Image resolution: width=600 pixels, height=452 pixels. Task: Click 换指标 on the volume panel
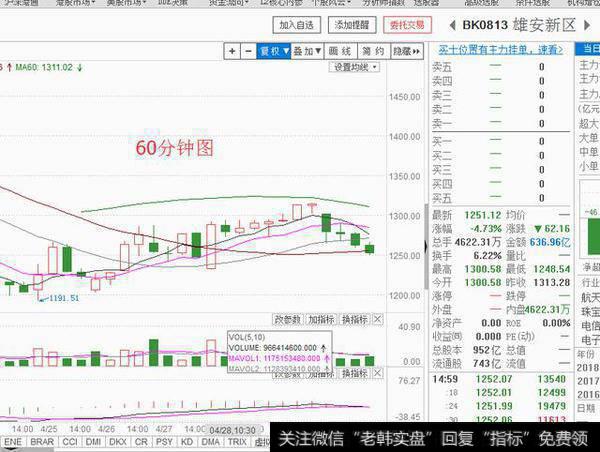coord(355,320)
